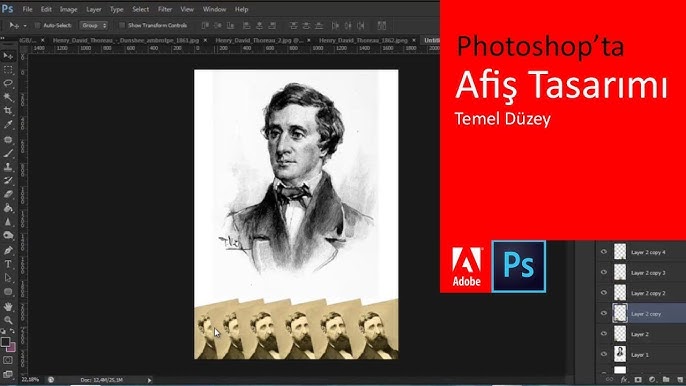Image resolution: width=686 pixels, height=386 pixels.
Task: Close the Henry_David_Thoreau_2.jpg tab
Action: coord(309,40)
